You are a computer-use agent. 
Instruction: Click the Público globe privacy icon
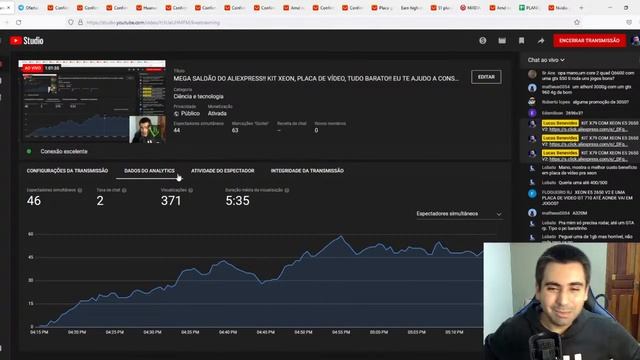point(176,113)
